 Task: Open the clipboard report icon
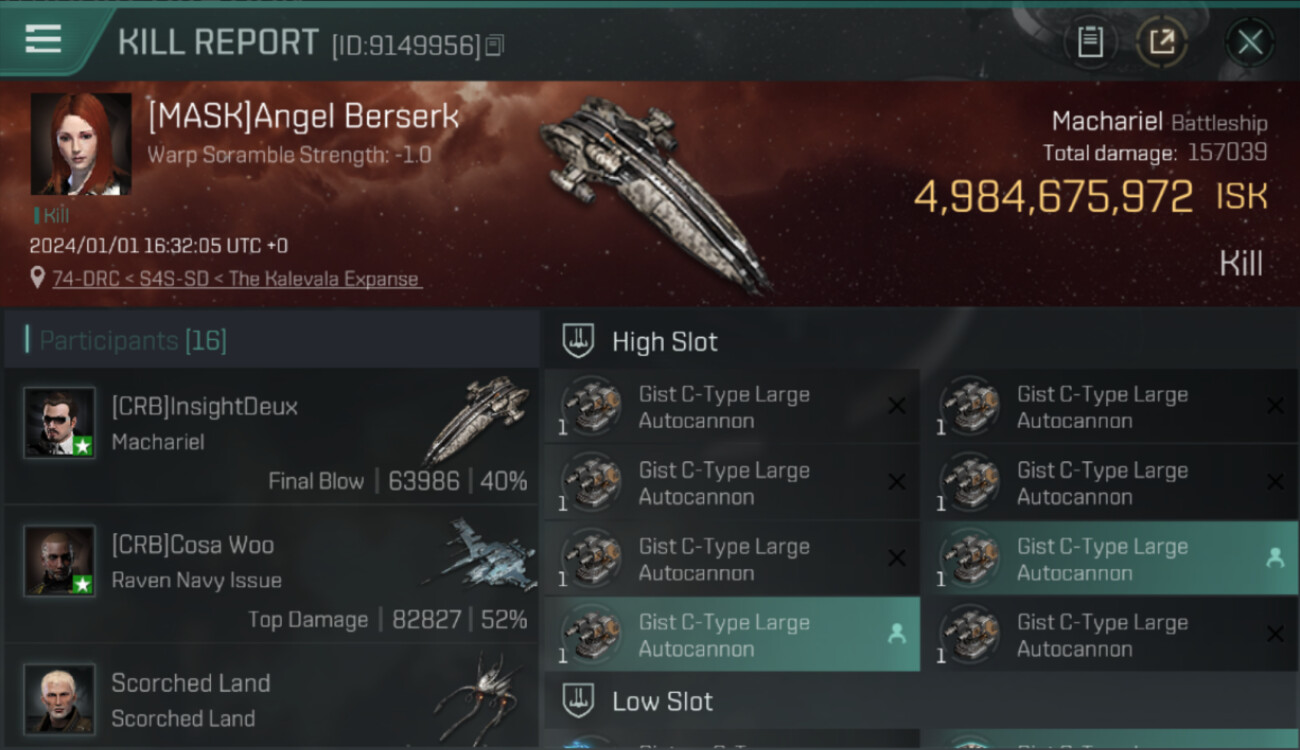pos(1090,42)
